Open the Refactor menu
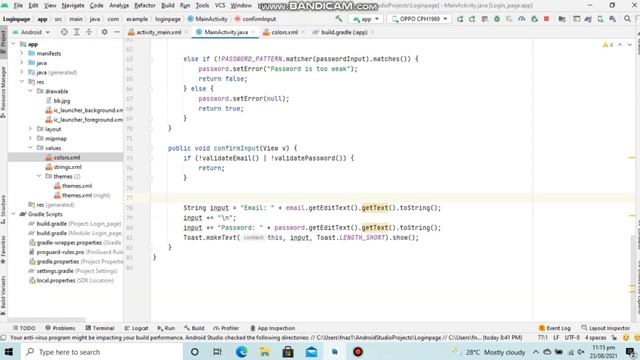The height and width of the screenshot is (360, 640). click(x=144, y=5)
